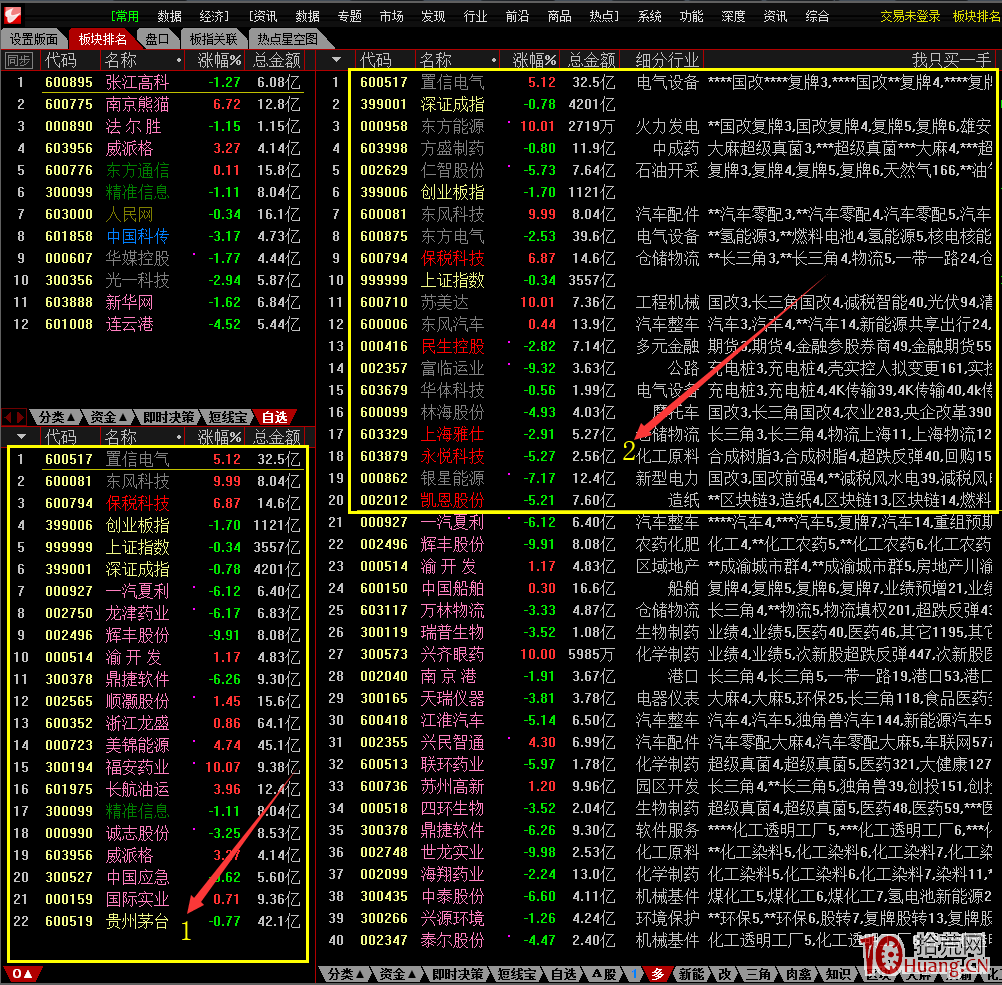Select 中国科传 row in top-left list
This screenshot has width=1002, height=985.
tap(157, 236)
